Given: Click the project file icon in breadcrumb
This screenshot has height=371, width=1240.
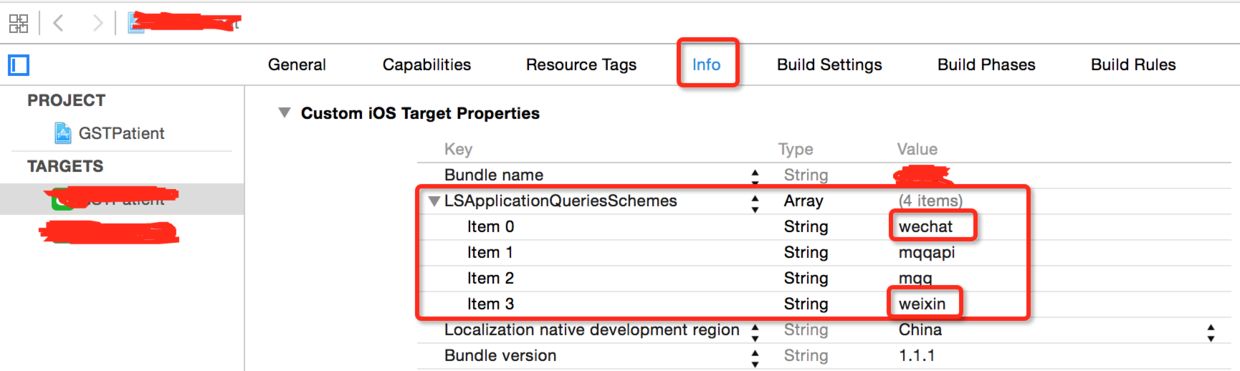Looking at the screenshot, I should [x=136, y=22].
